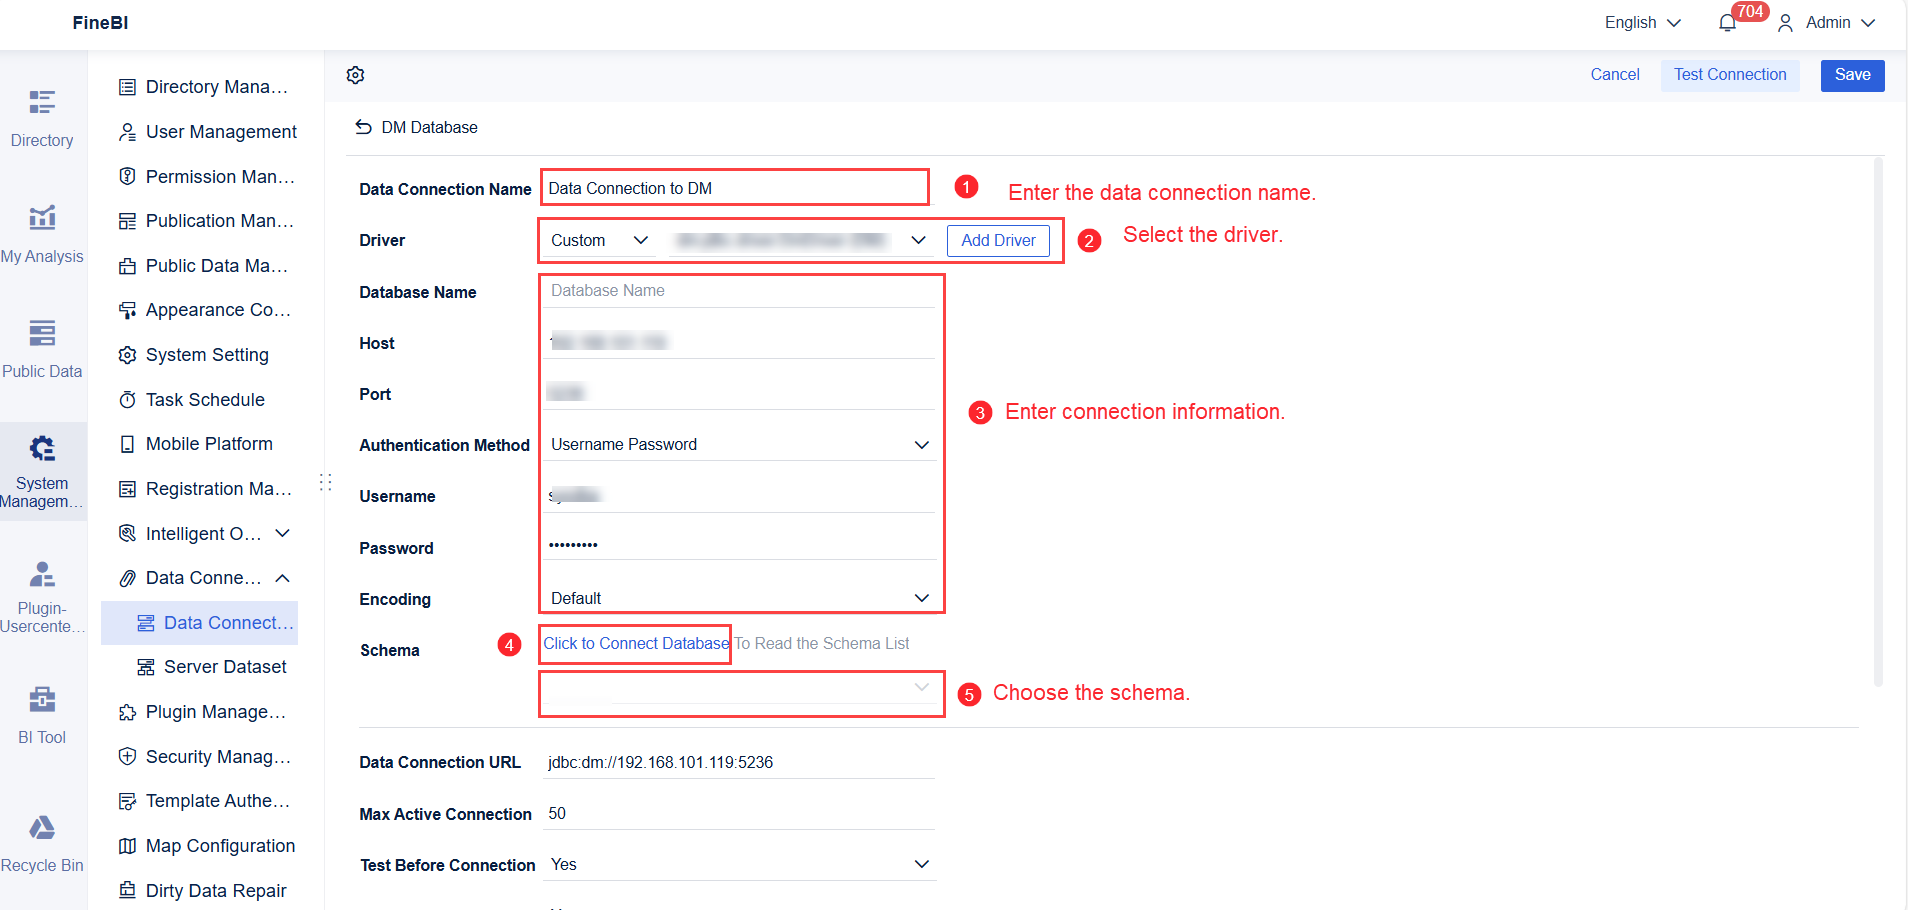Expand the Encoding dropdown
The width and height of the screenshot is (1908, 910).
pos(740,598)
